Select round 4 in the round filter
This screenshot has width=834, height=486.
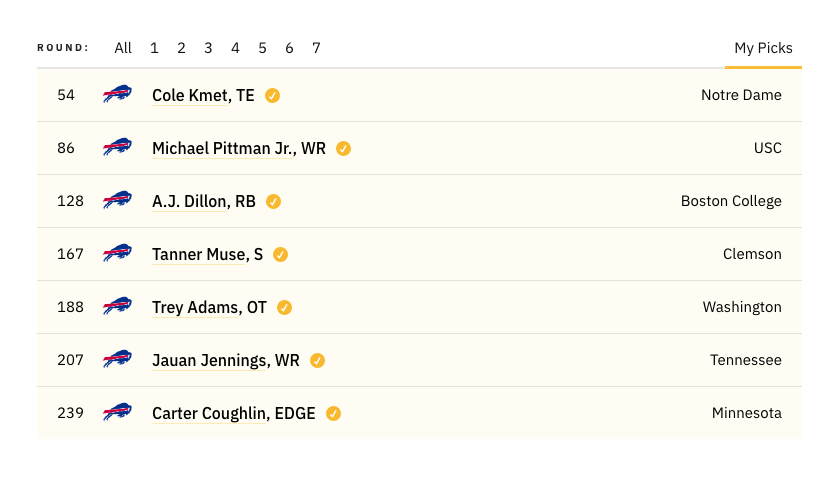[235, 48]
